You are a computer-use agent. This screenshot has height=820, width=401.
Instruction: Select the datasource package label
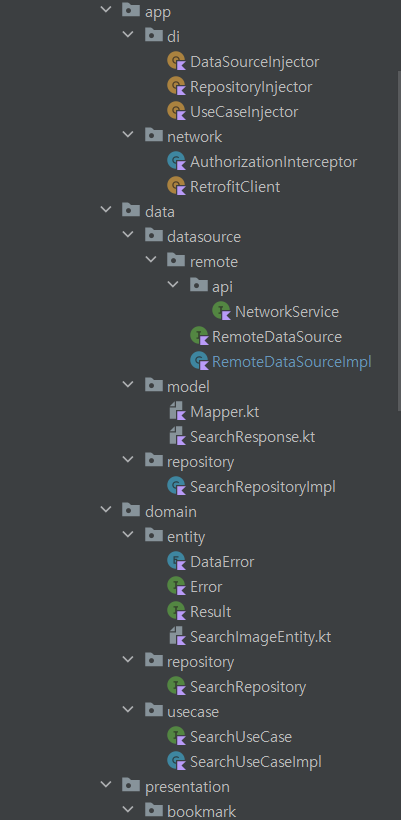204,236
